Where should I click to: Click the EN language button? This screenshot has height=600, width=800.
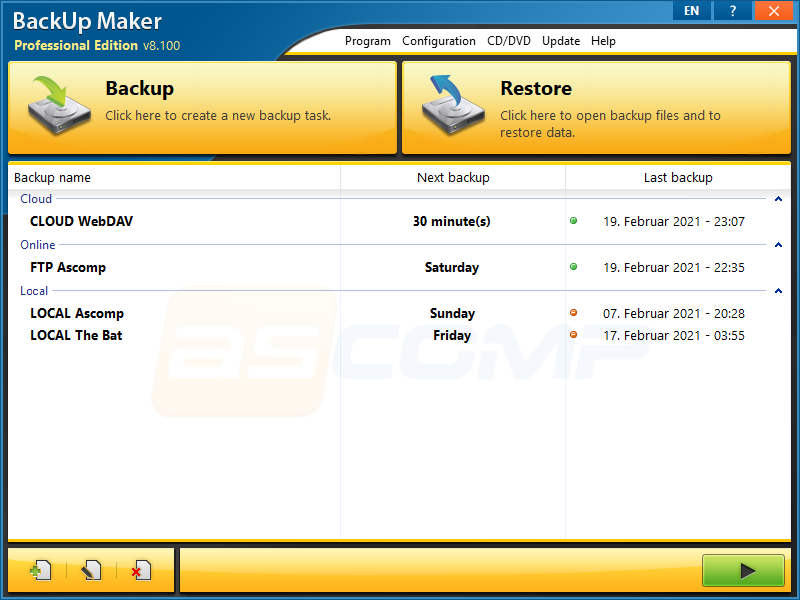click(691, 11)
